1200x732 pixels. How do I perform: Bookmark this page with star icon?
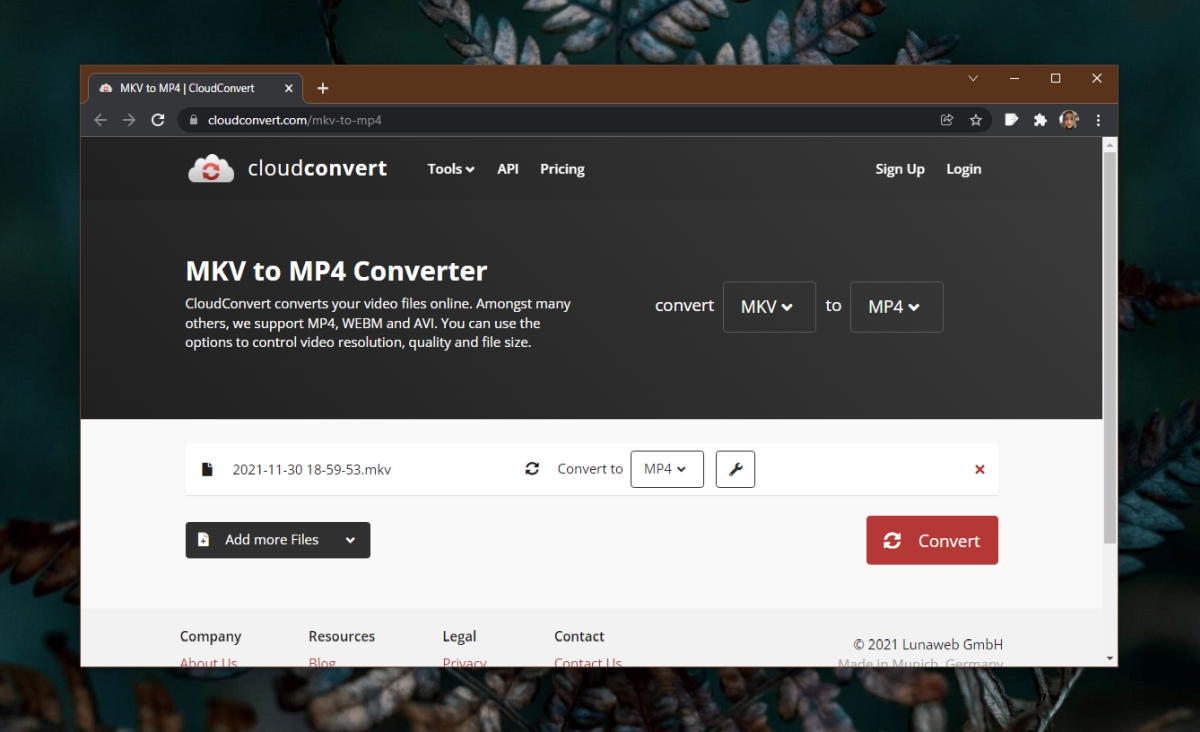(976, 120)
